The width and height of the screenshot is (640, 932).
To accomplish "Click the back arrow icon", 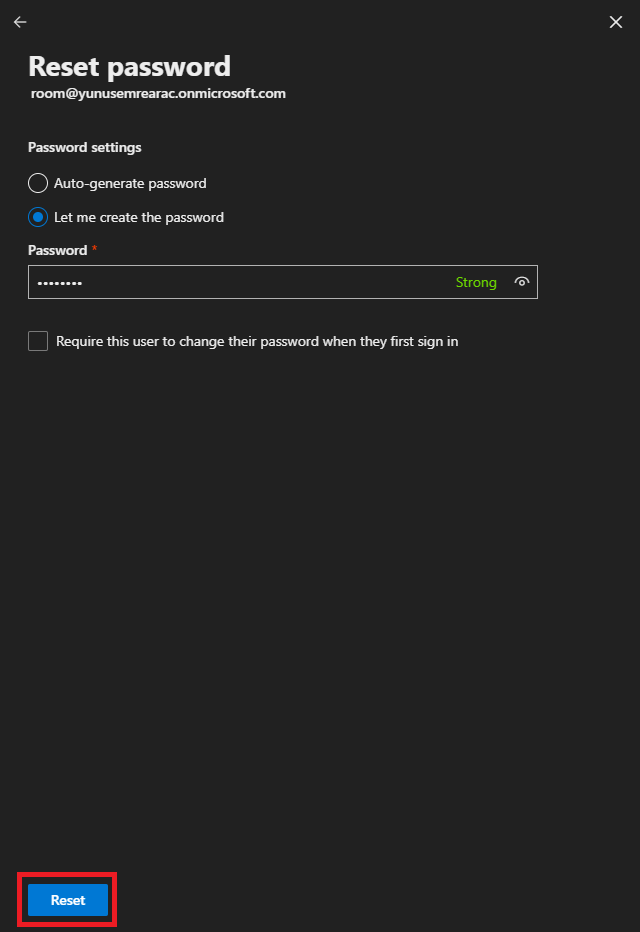I will 20,22.
